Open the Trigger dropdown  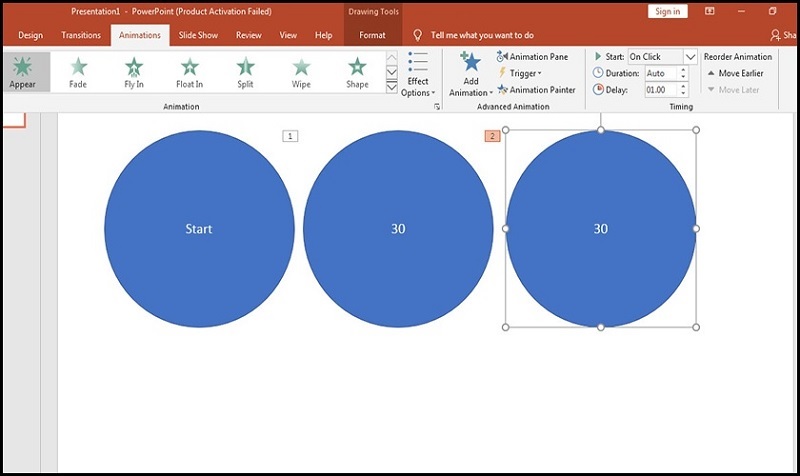coord(520,73)
